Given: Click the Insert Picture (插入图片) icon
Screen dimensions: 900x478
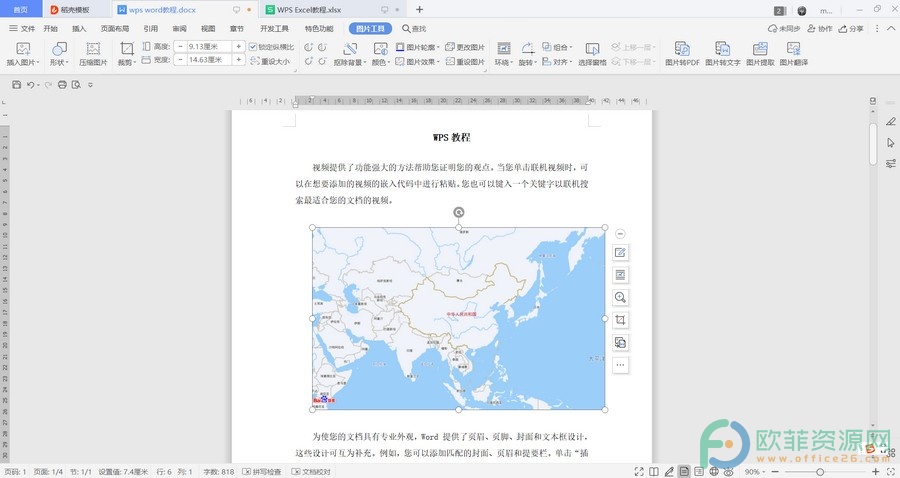Looking at the screenshot, I should tap(23, 49).
